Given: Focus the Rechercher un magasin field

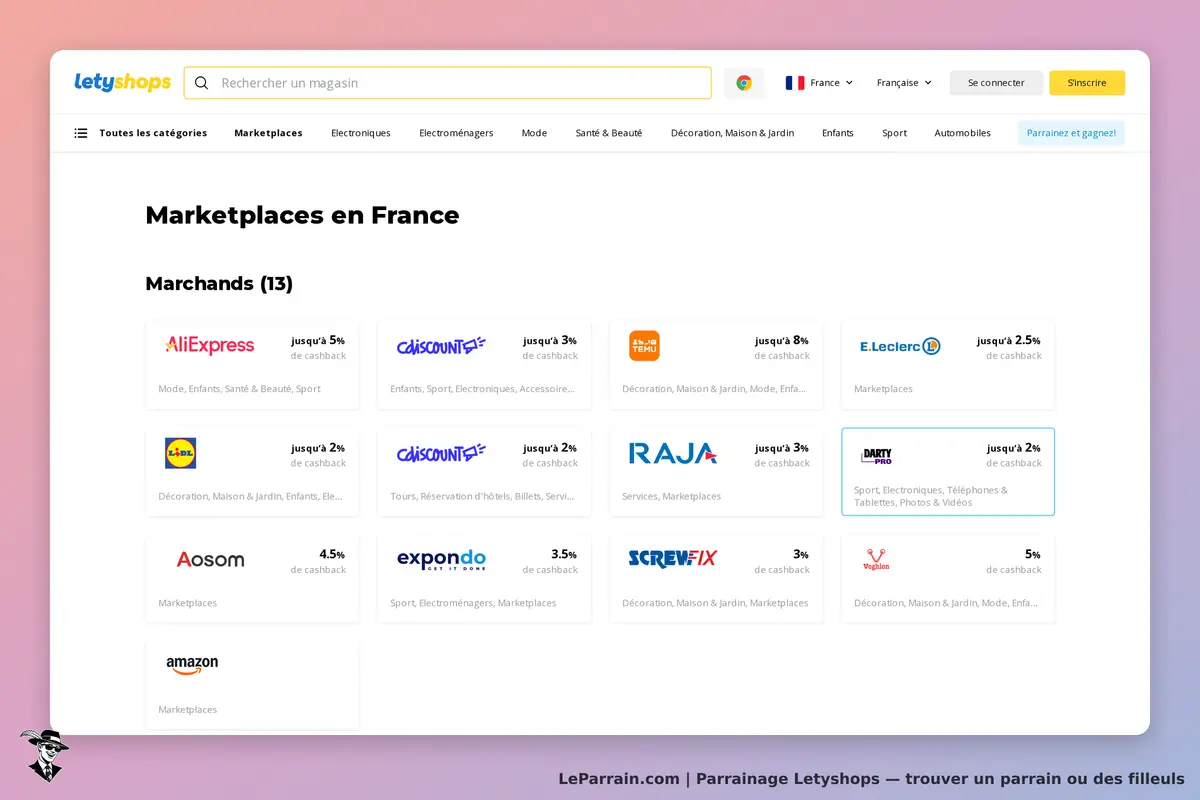Looking at the screenshot, I should (x=448, y=83).
